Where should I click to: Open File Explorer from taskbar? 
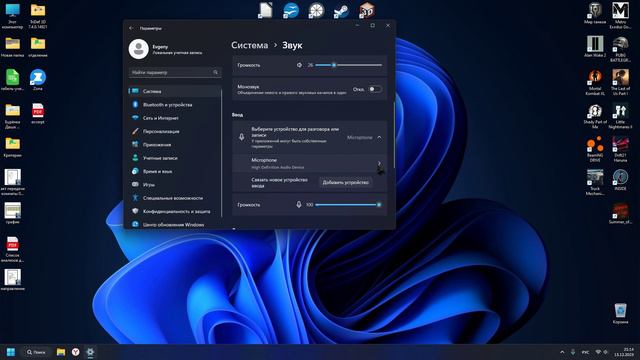61,352
